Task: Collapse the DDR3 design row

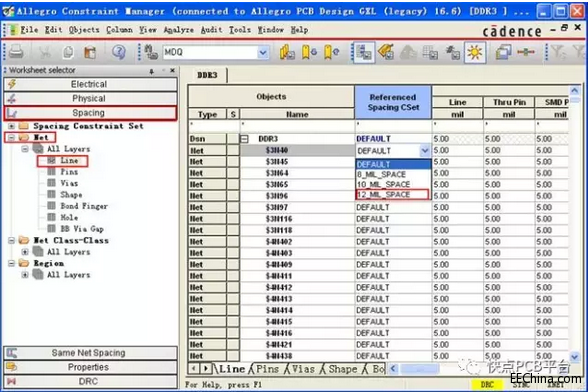Action: [x=244, y=139]
